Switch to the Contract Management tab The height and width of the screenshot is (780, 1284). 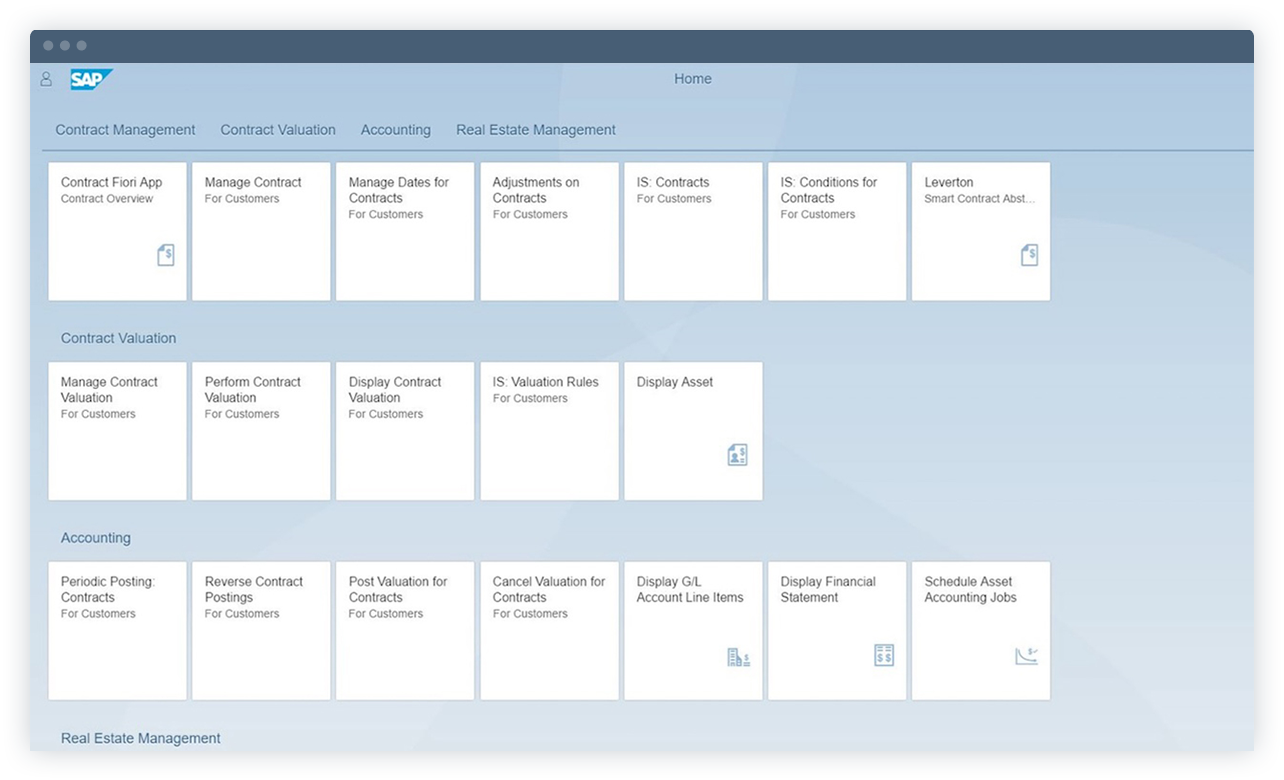(124, 129)
